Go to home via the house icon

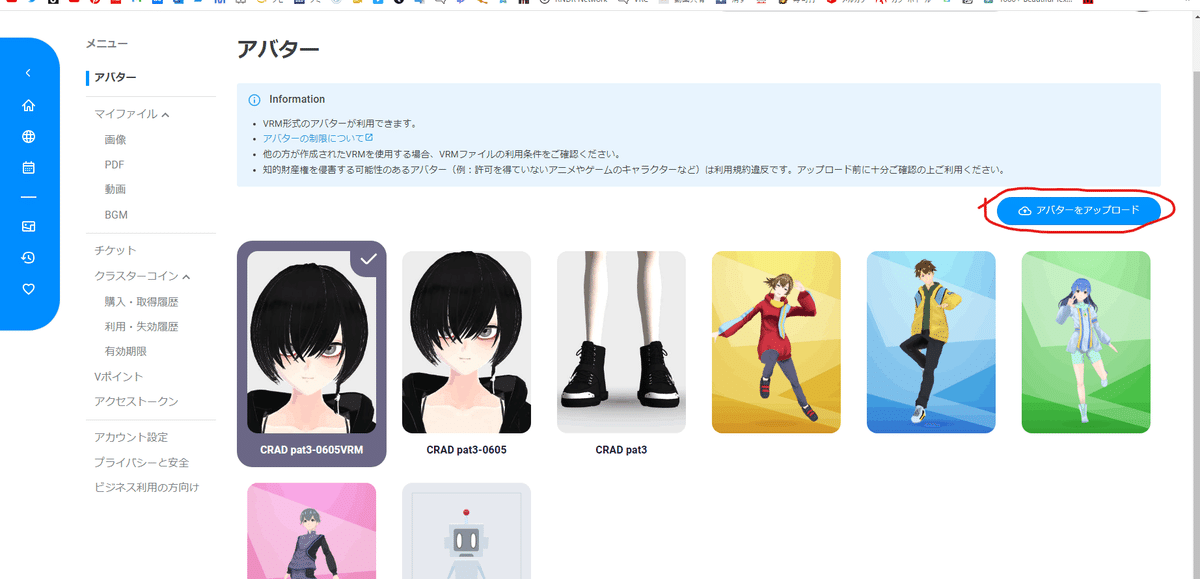point(28,105)
